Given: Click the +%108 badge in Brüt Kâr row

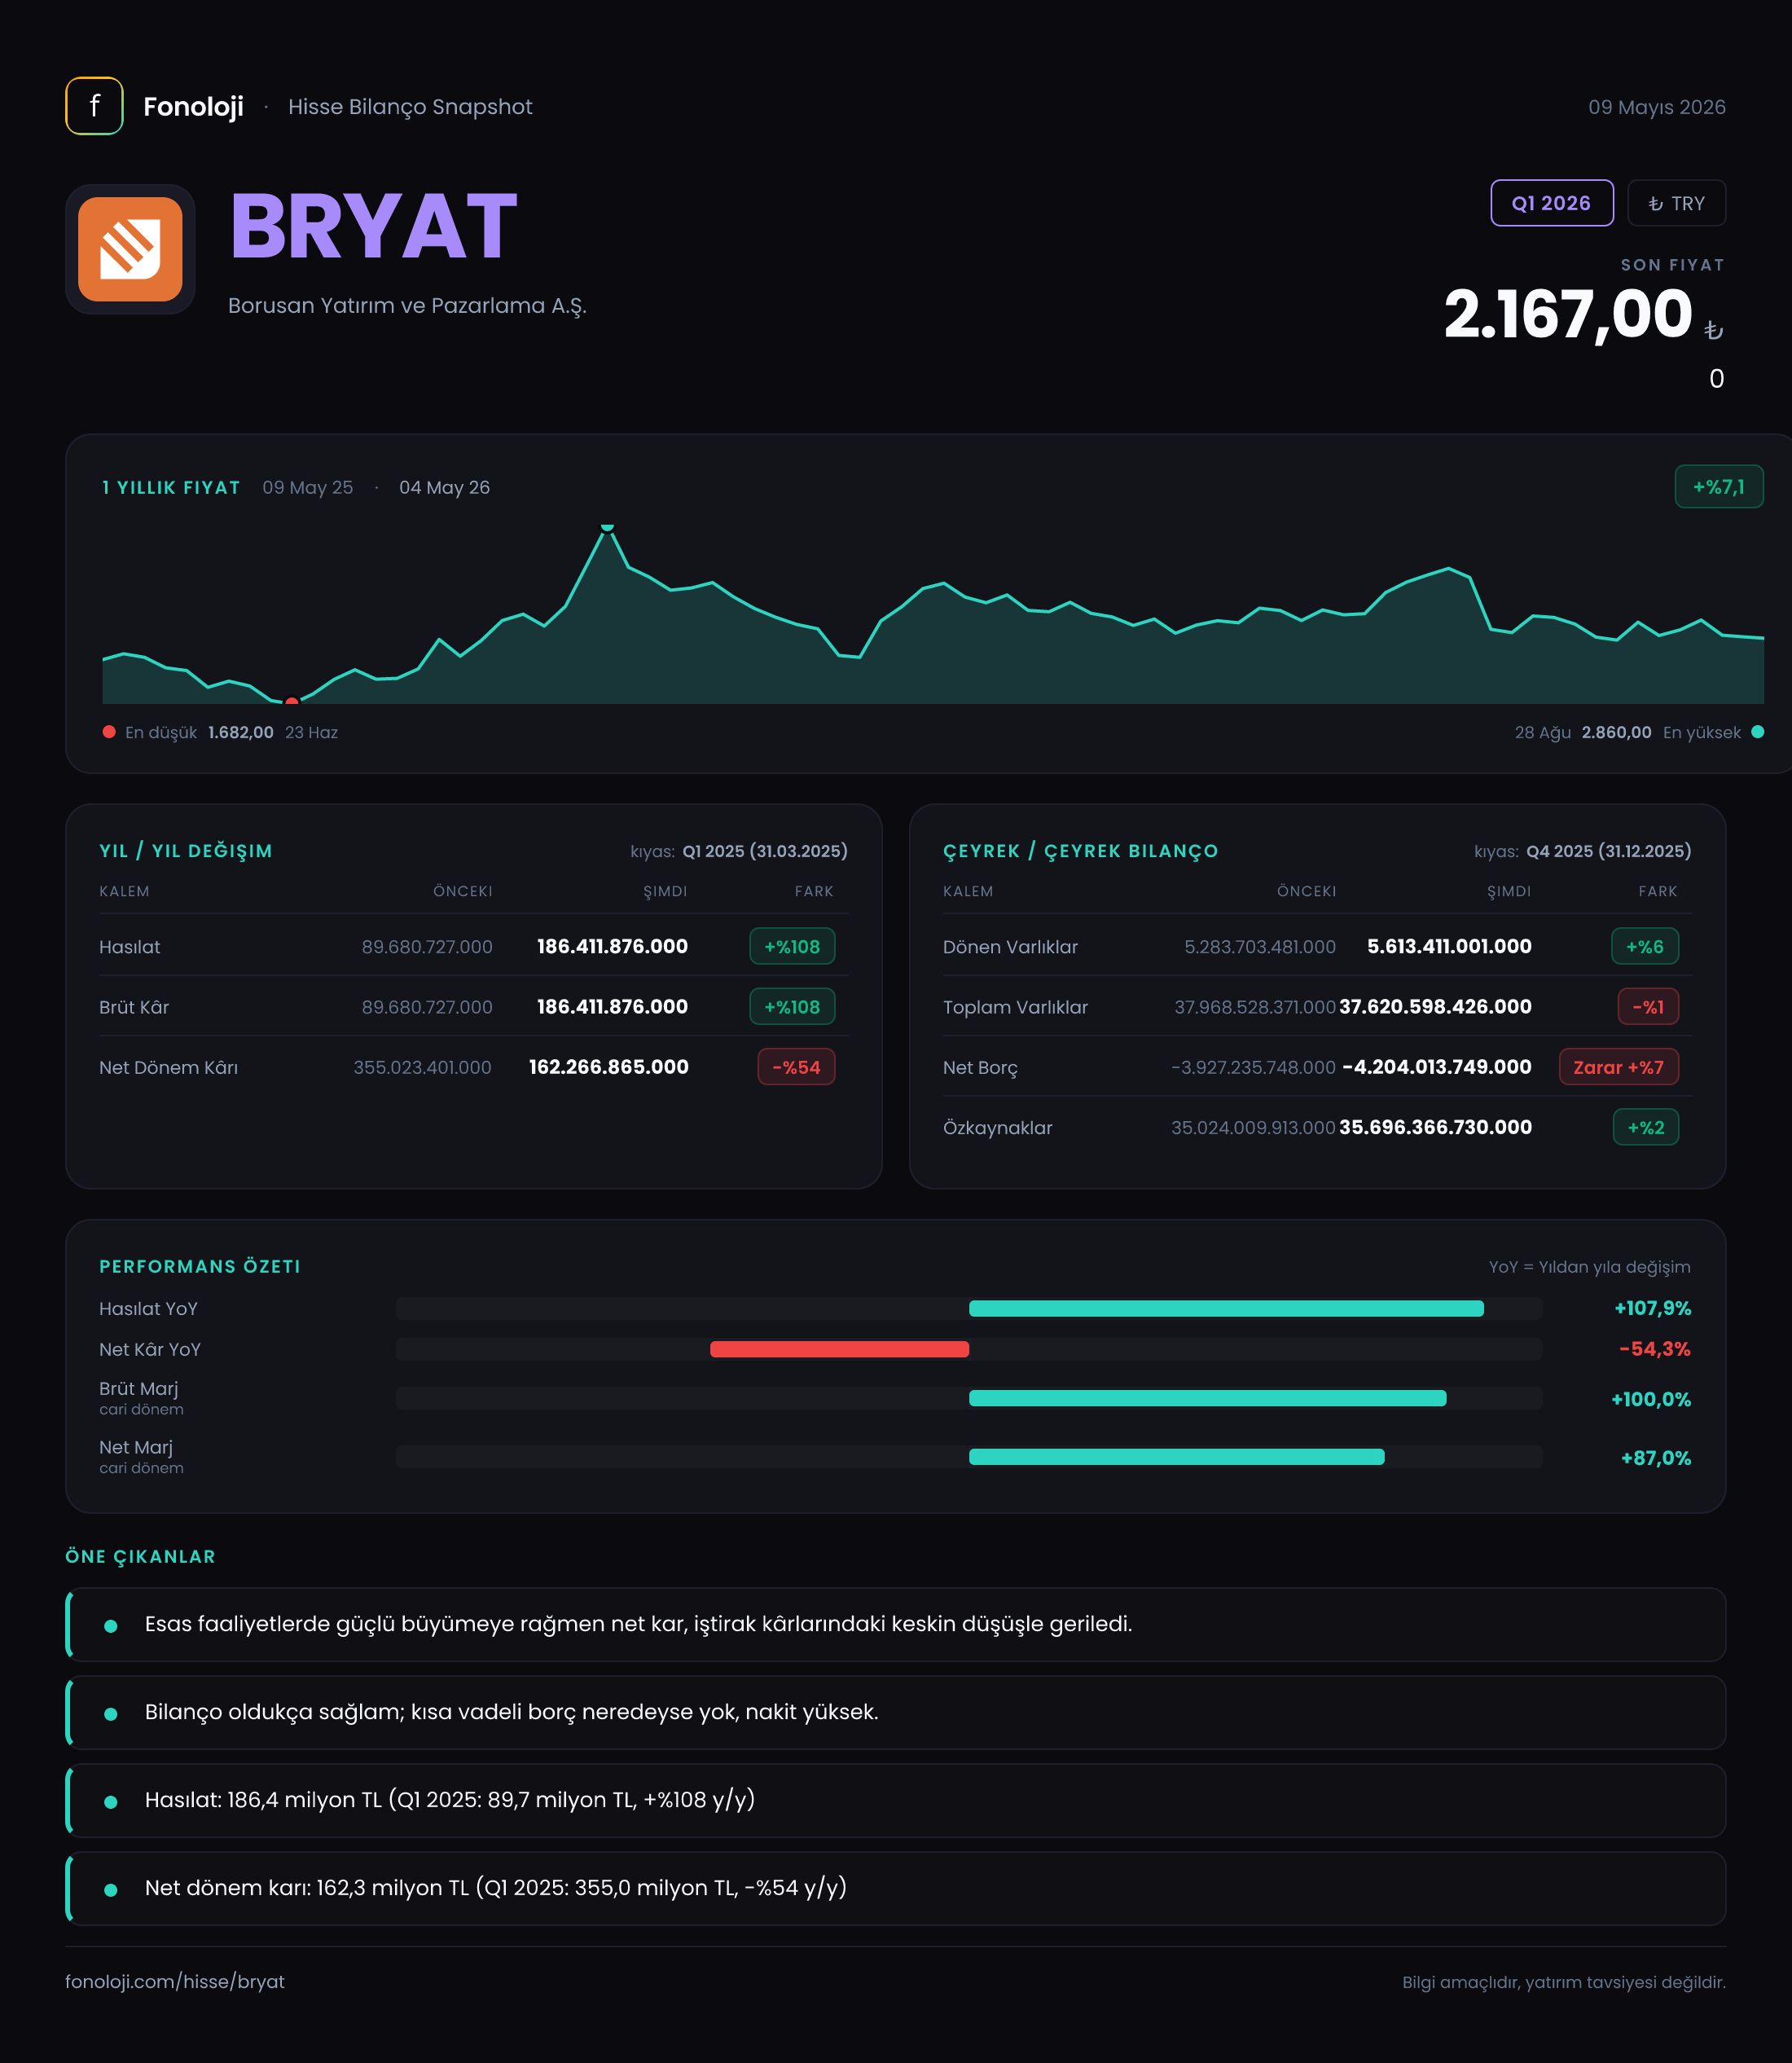Looking at the screenshot, I should coord(792,1006).
